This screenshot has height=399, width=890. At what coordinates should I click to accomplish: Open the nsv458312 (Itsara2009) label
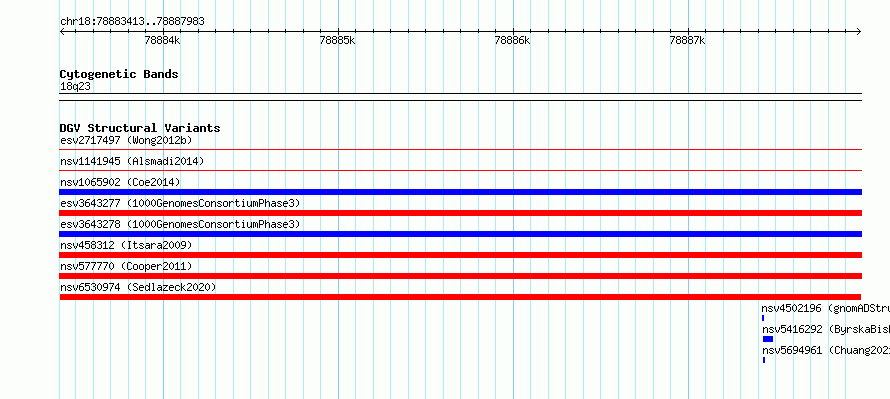point(126,245)
